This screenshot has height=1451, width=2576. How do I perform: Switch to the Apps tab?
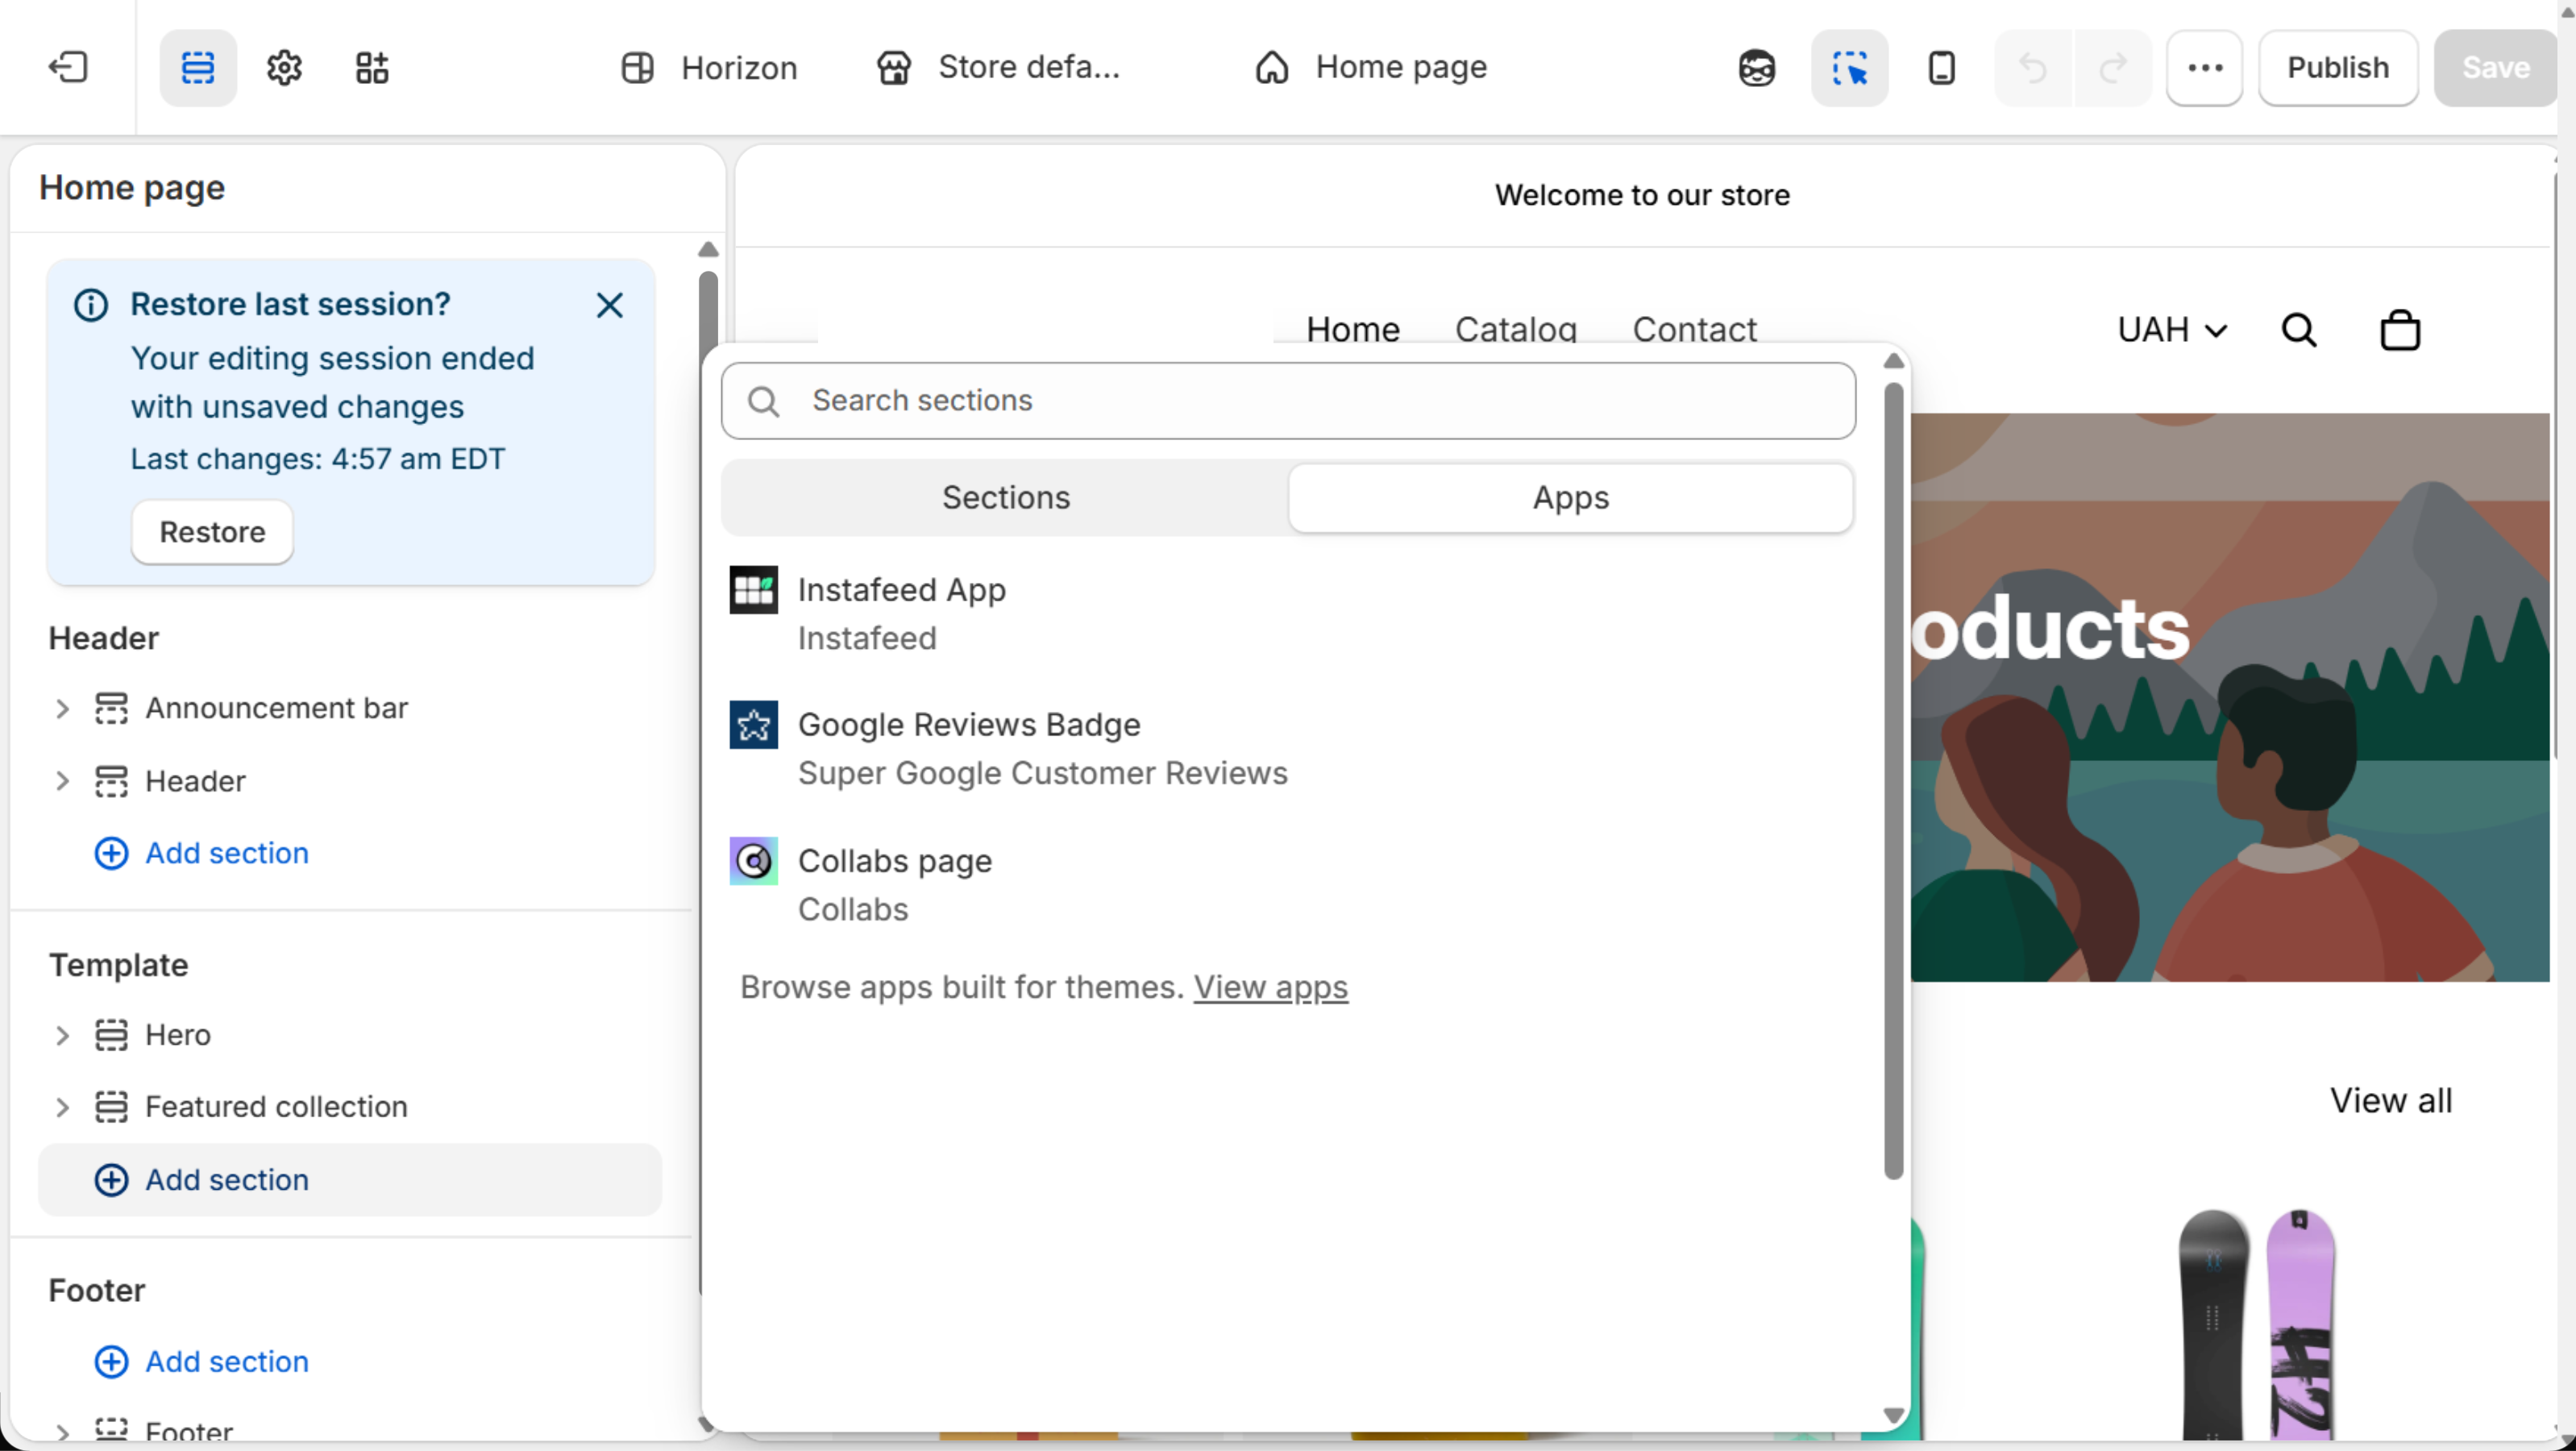click(1571, 497)
